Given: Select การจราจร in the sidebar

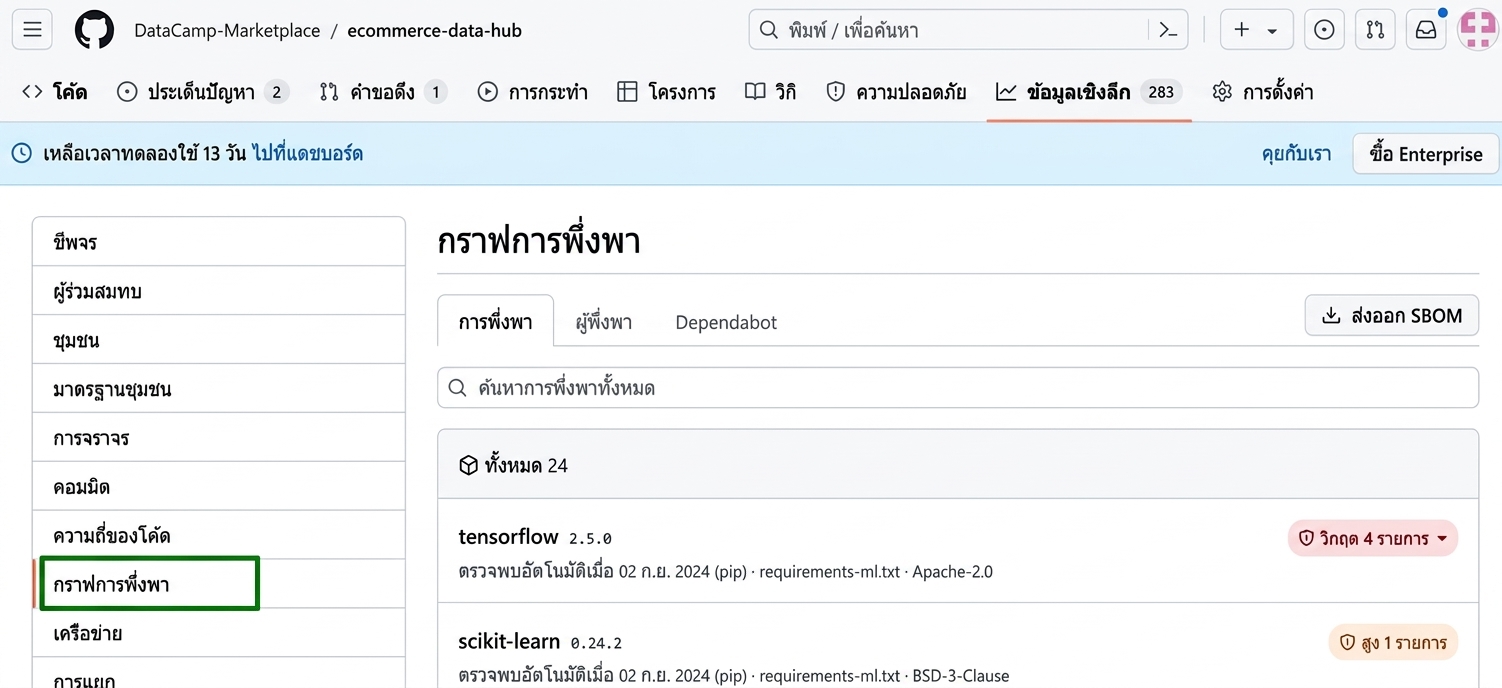Looking at the screenshot, I should pos(219,438).
